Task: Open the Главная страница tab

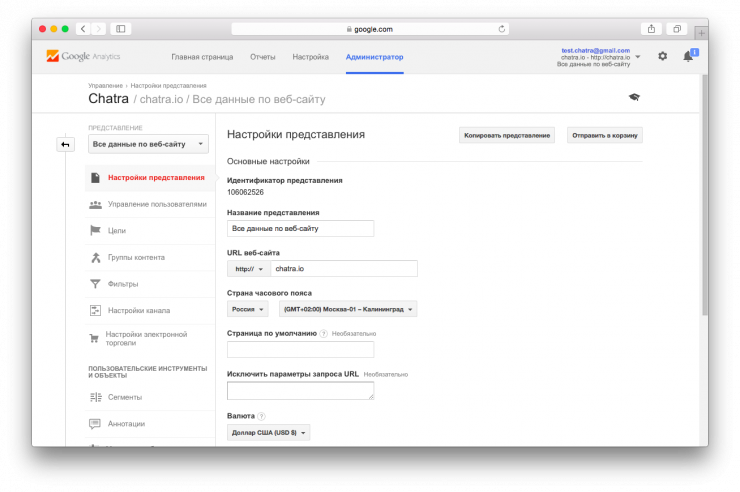Action: [203, 57]
